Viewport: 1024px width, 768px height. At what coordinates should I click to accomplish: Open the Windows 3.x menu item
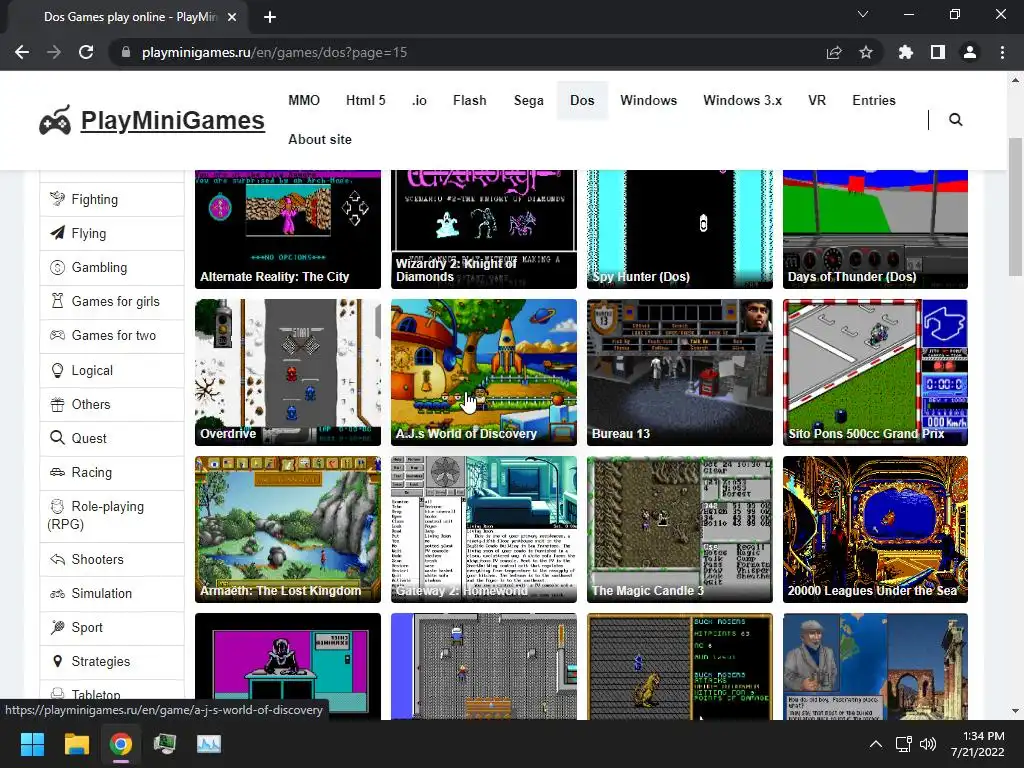coord(743,100)
